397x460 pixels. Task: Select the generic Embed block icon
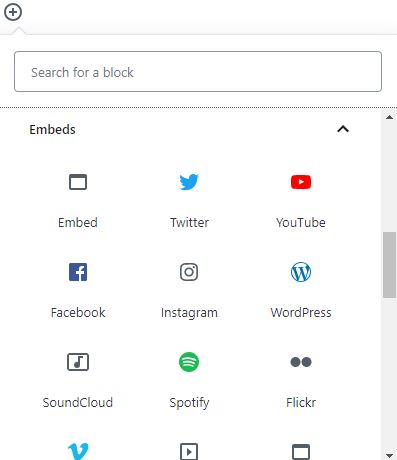(x=78, y=182)
